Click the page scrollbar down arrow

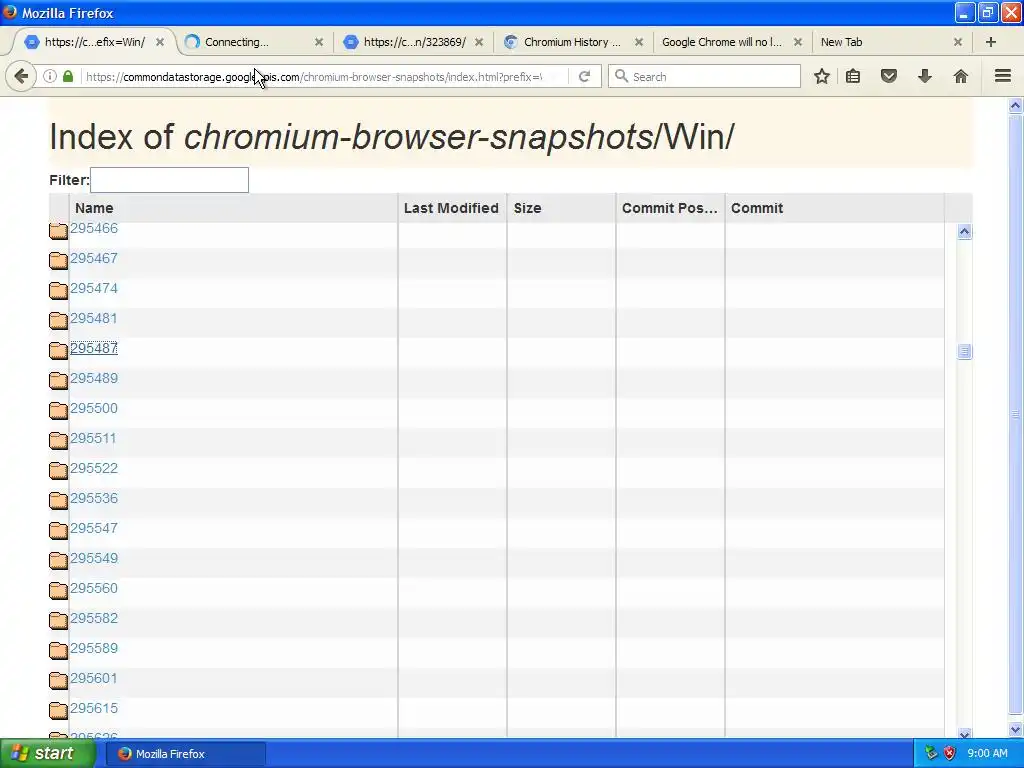point(1016,729)
